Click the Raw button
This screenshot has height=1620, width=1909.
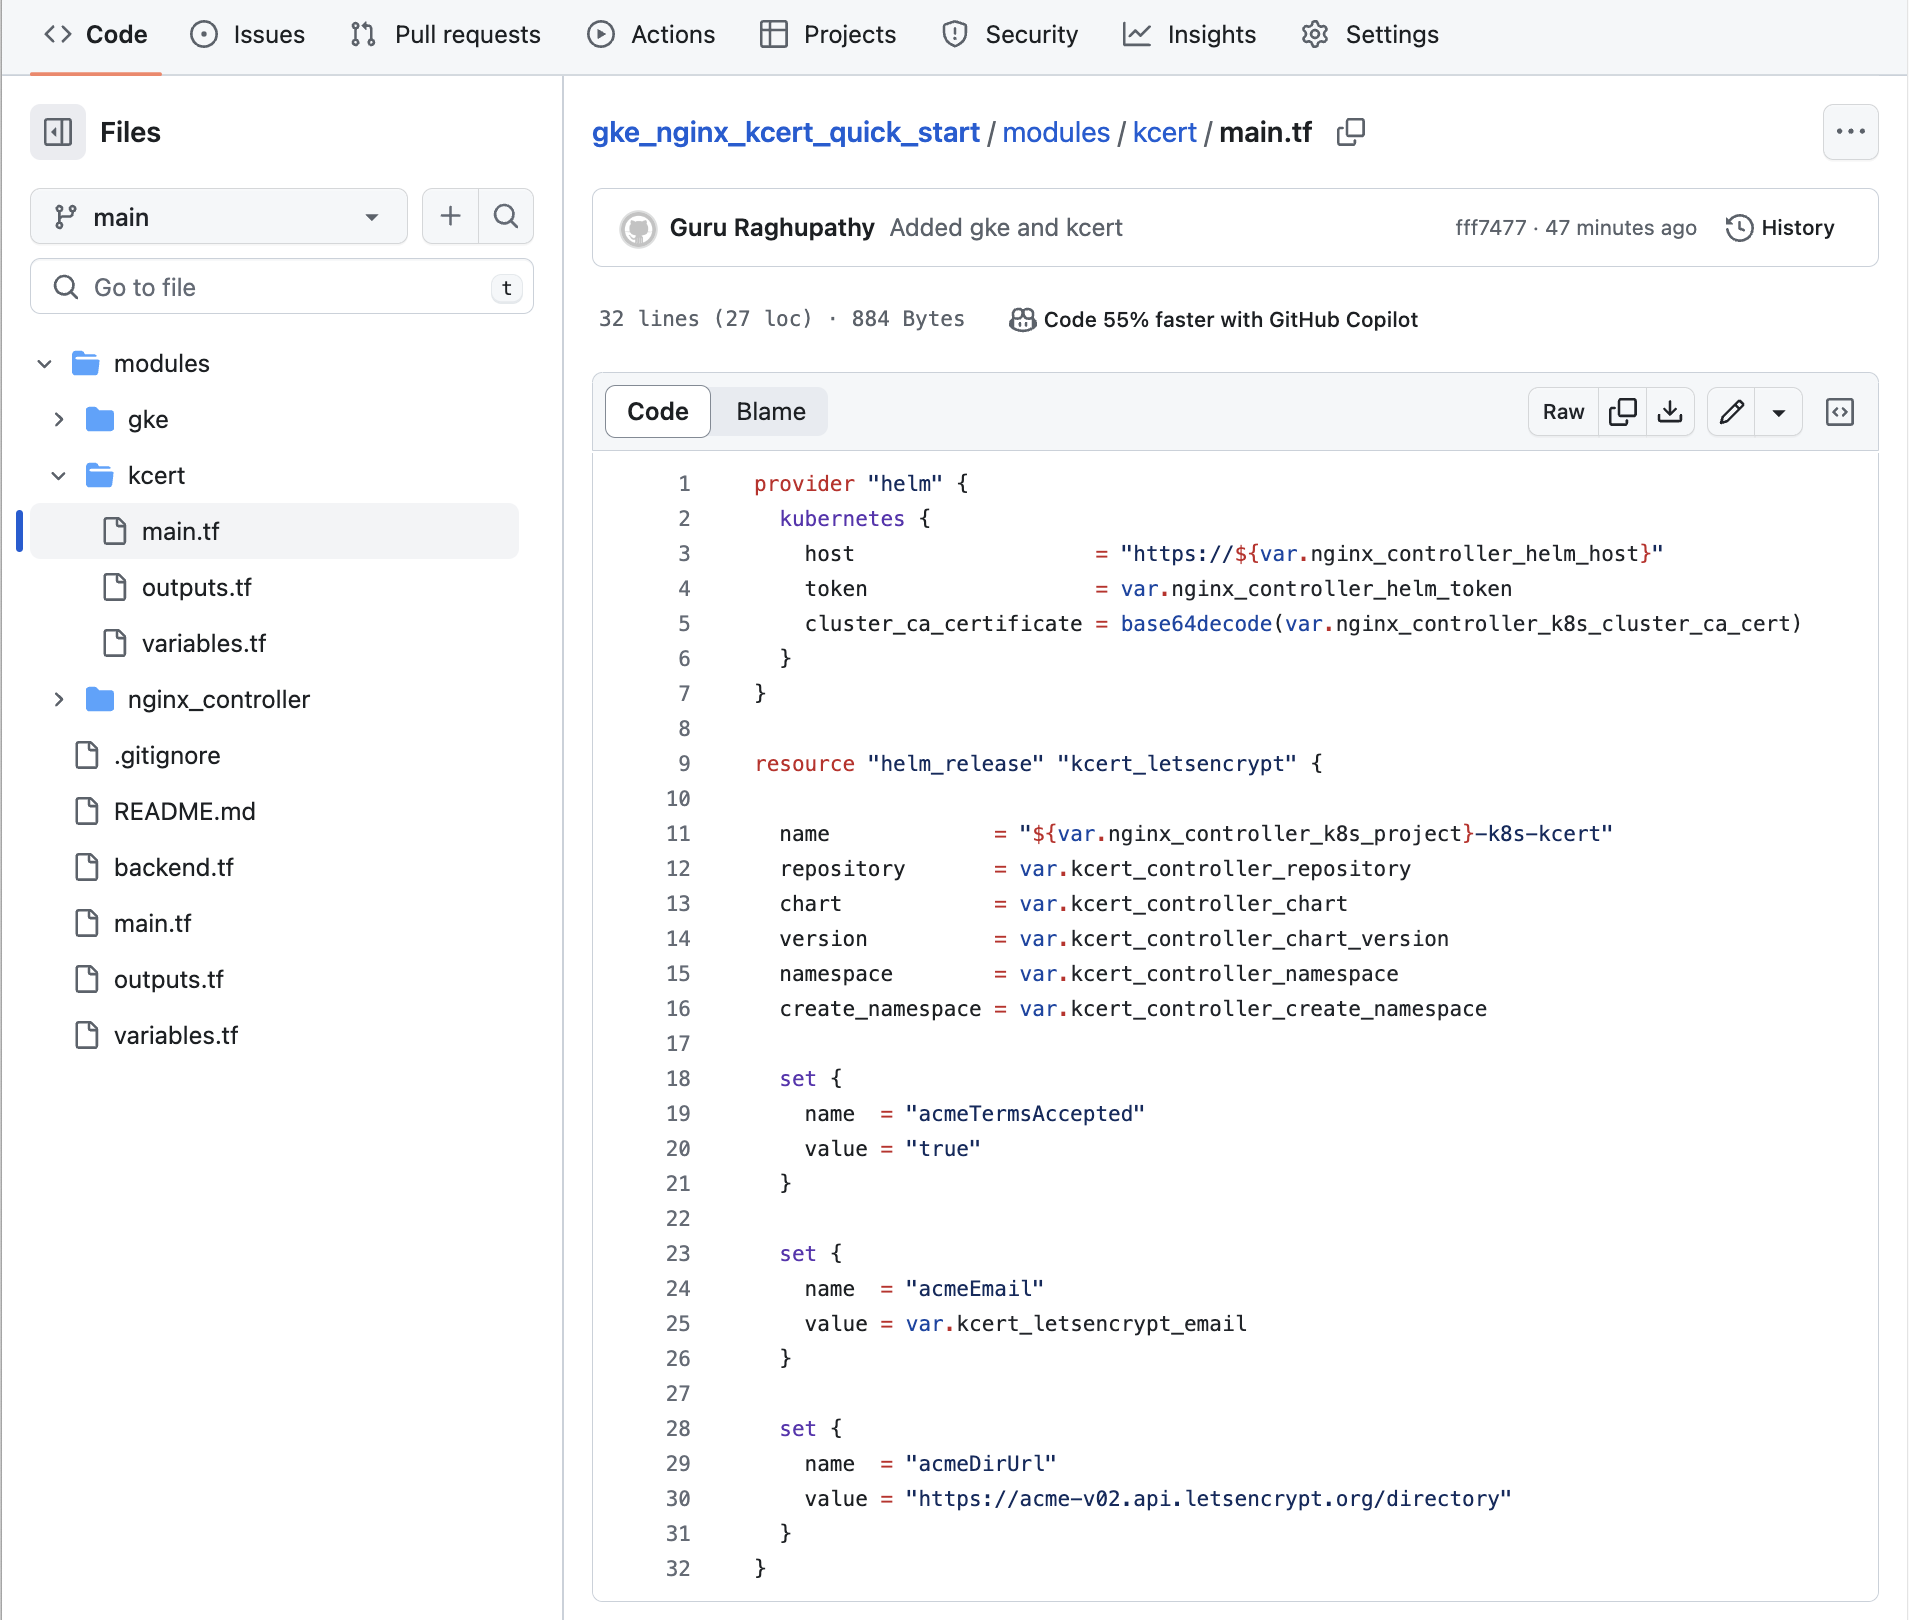1561,411
